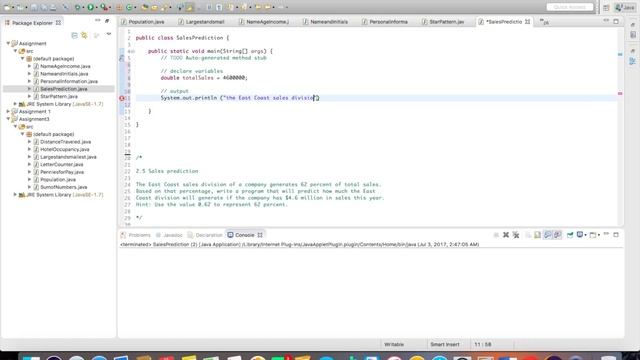This screenshot has width=640, height=360.
Task: Switch to the StarPattern.java editor tab
Action: 443,22
